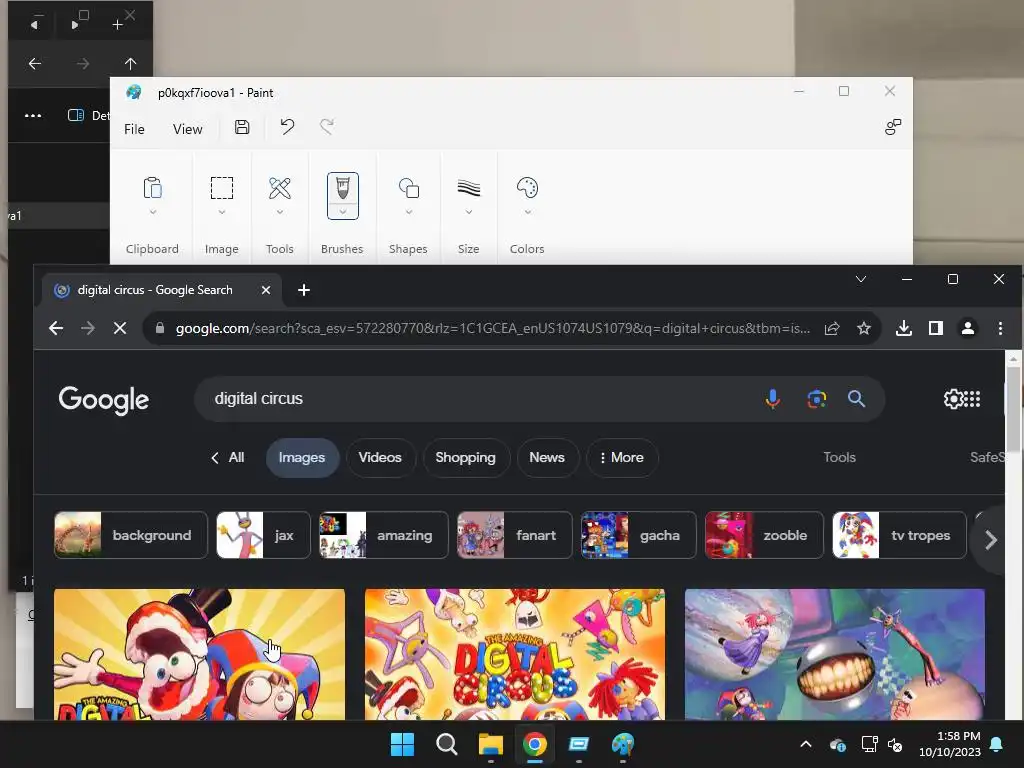Select the Images results tab
Image resolution: width=1024 pixels, height=768 pixels.
302,457
